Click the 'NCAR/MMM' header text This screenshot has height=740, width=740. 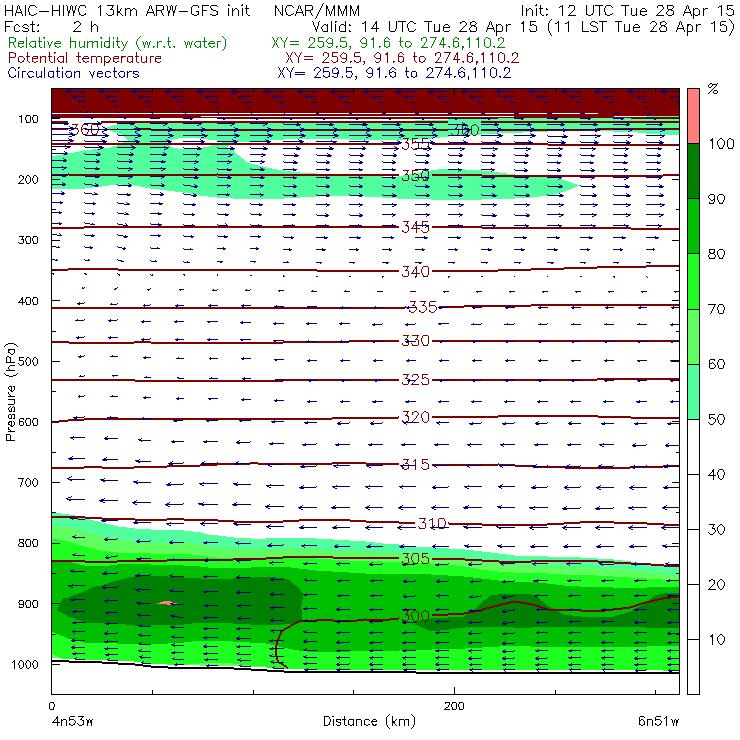pos(317,10)
